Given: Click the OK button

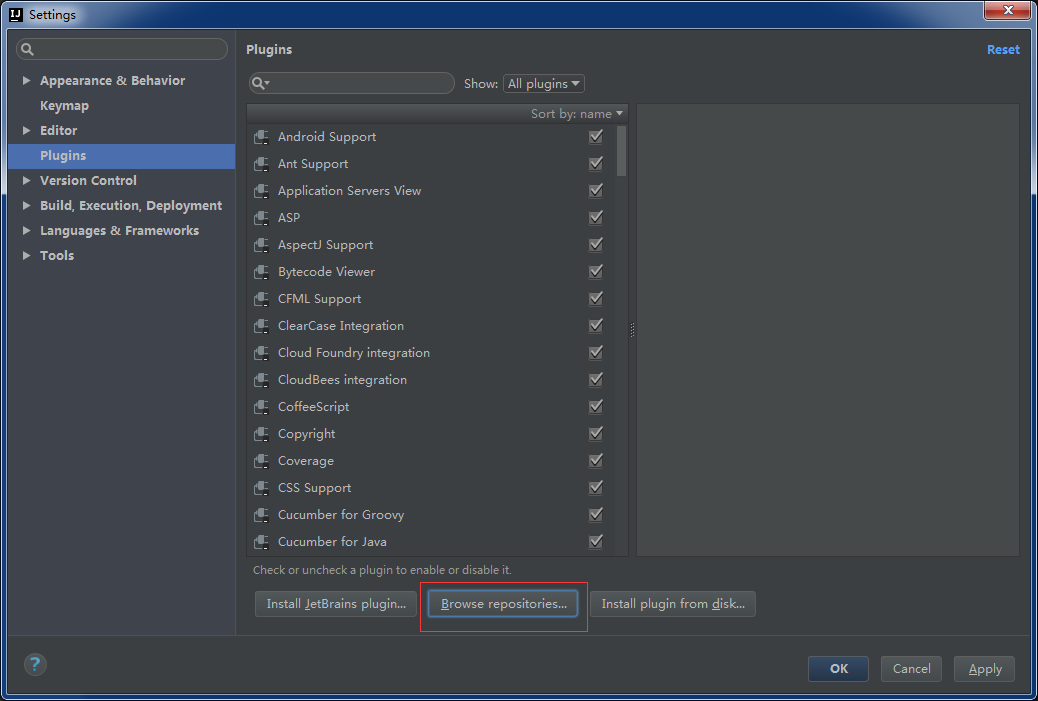Looking at the screenshot, I should click(838, 669).
